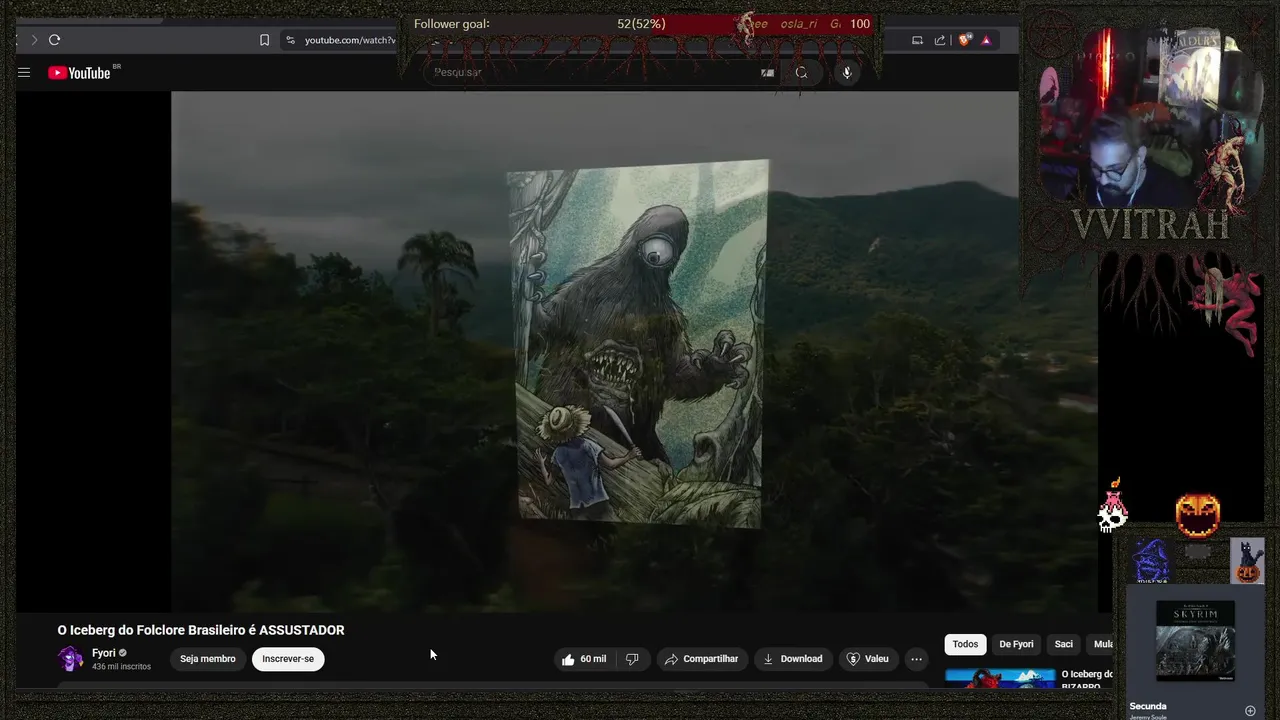Open the on-screen keyboard icon in search box
The image size is (1280, 720).
pyautogui.click(x=767, y=72)
